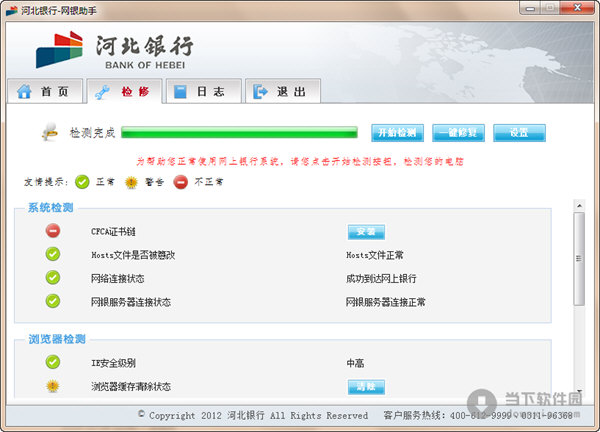Click the green check beside Hosts文件是否被篡改
Image resolution: width=600 pixels, height=432 pixels.
53,254
